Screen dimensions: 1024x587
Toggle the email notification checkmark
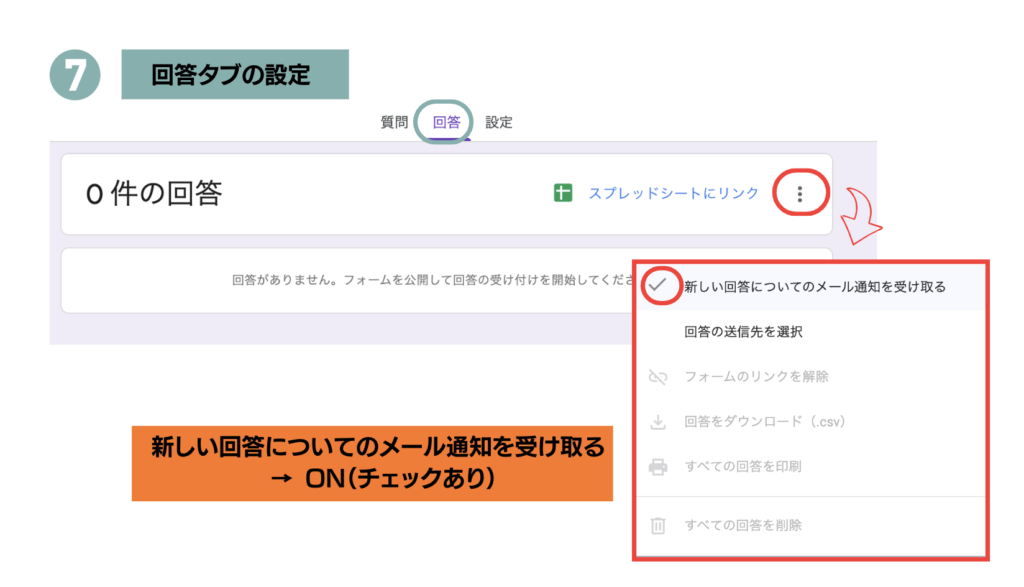click(x=658, y=286)
